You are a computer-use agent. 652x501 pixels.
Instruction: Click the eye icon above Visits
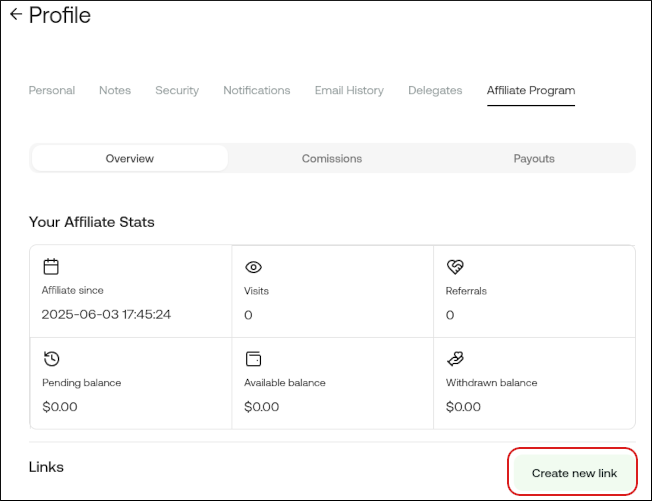click(254, 267)
